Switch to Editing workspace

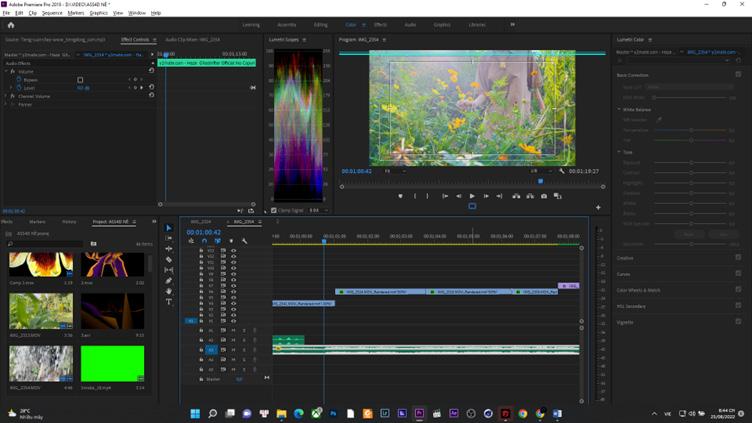pos(320,25)
